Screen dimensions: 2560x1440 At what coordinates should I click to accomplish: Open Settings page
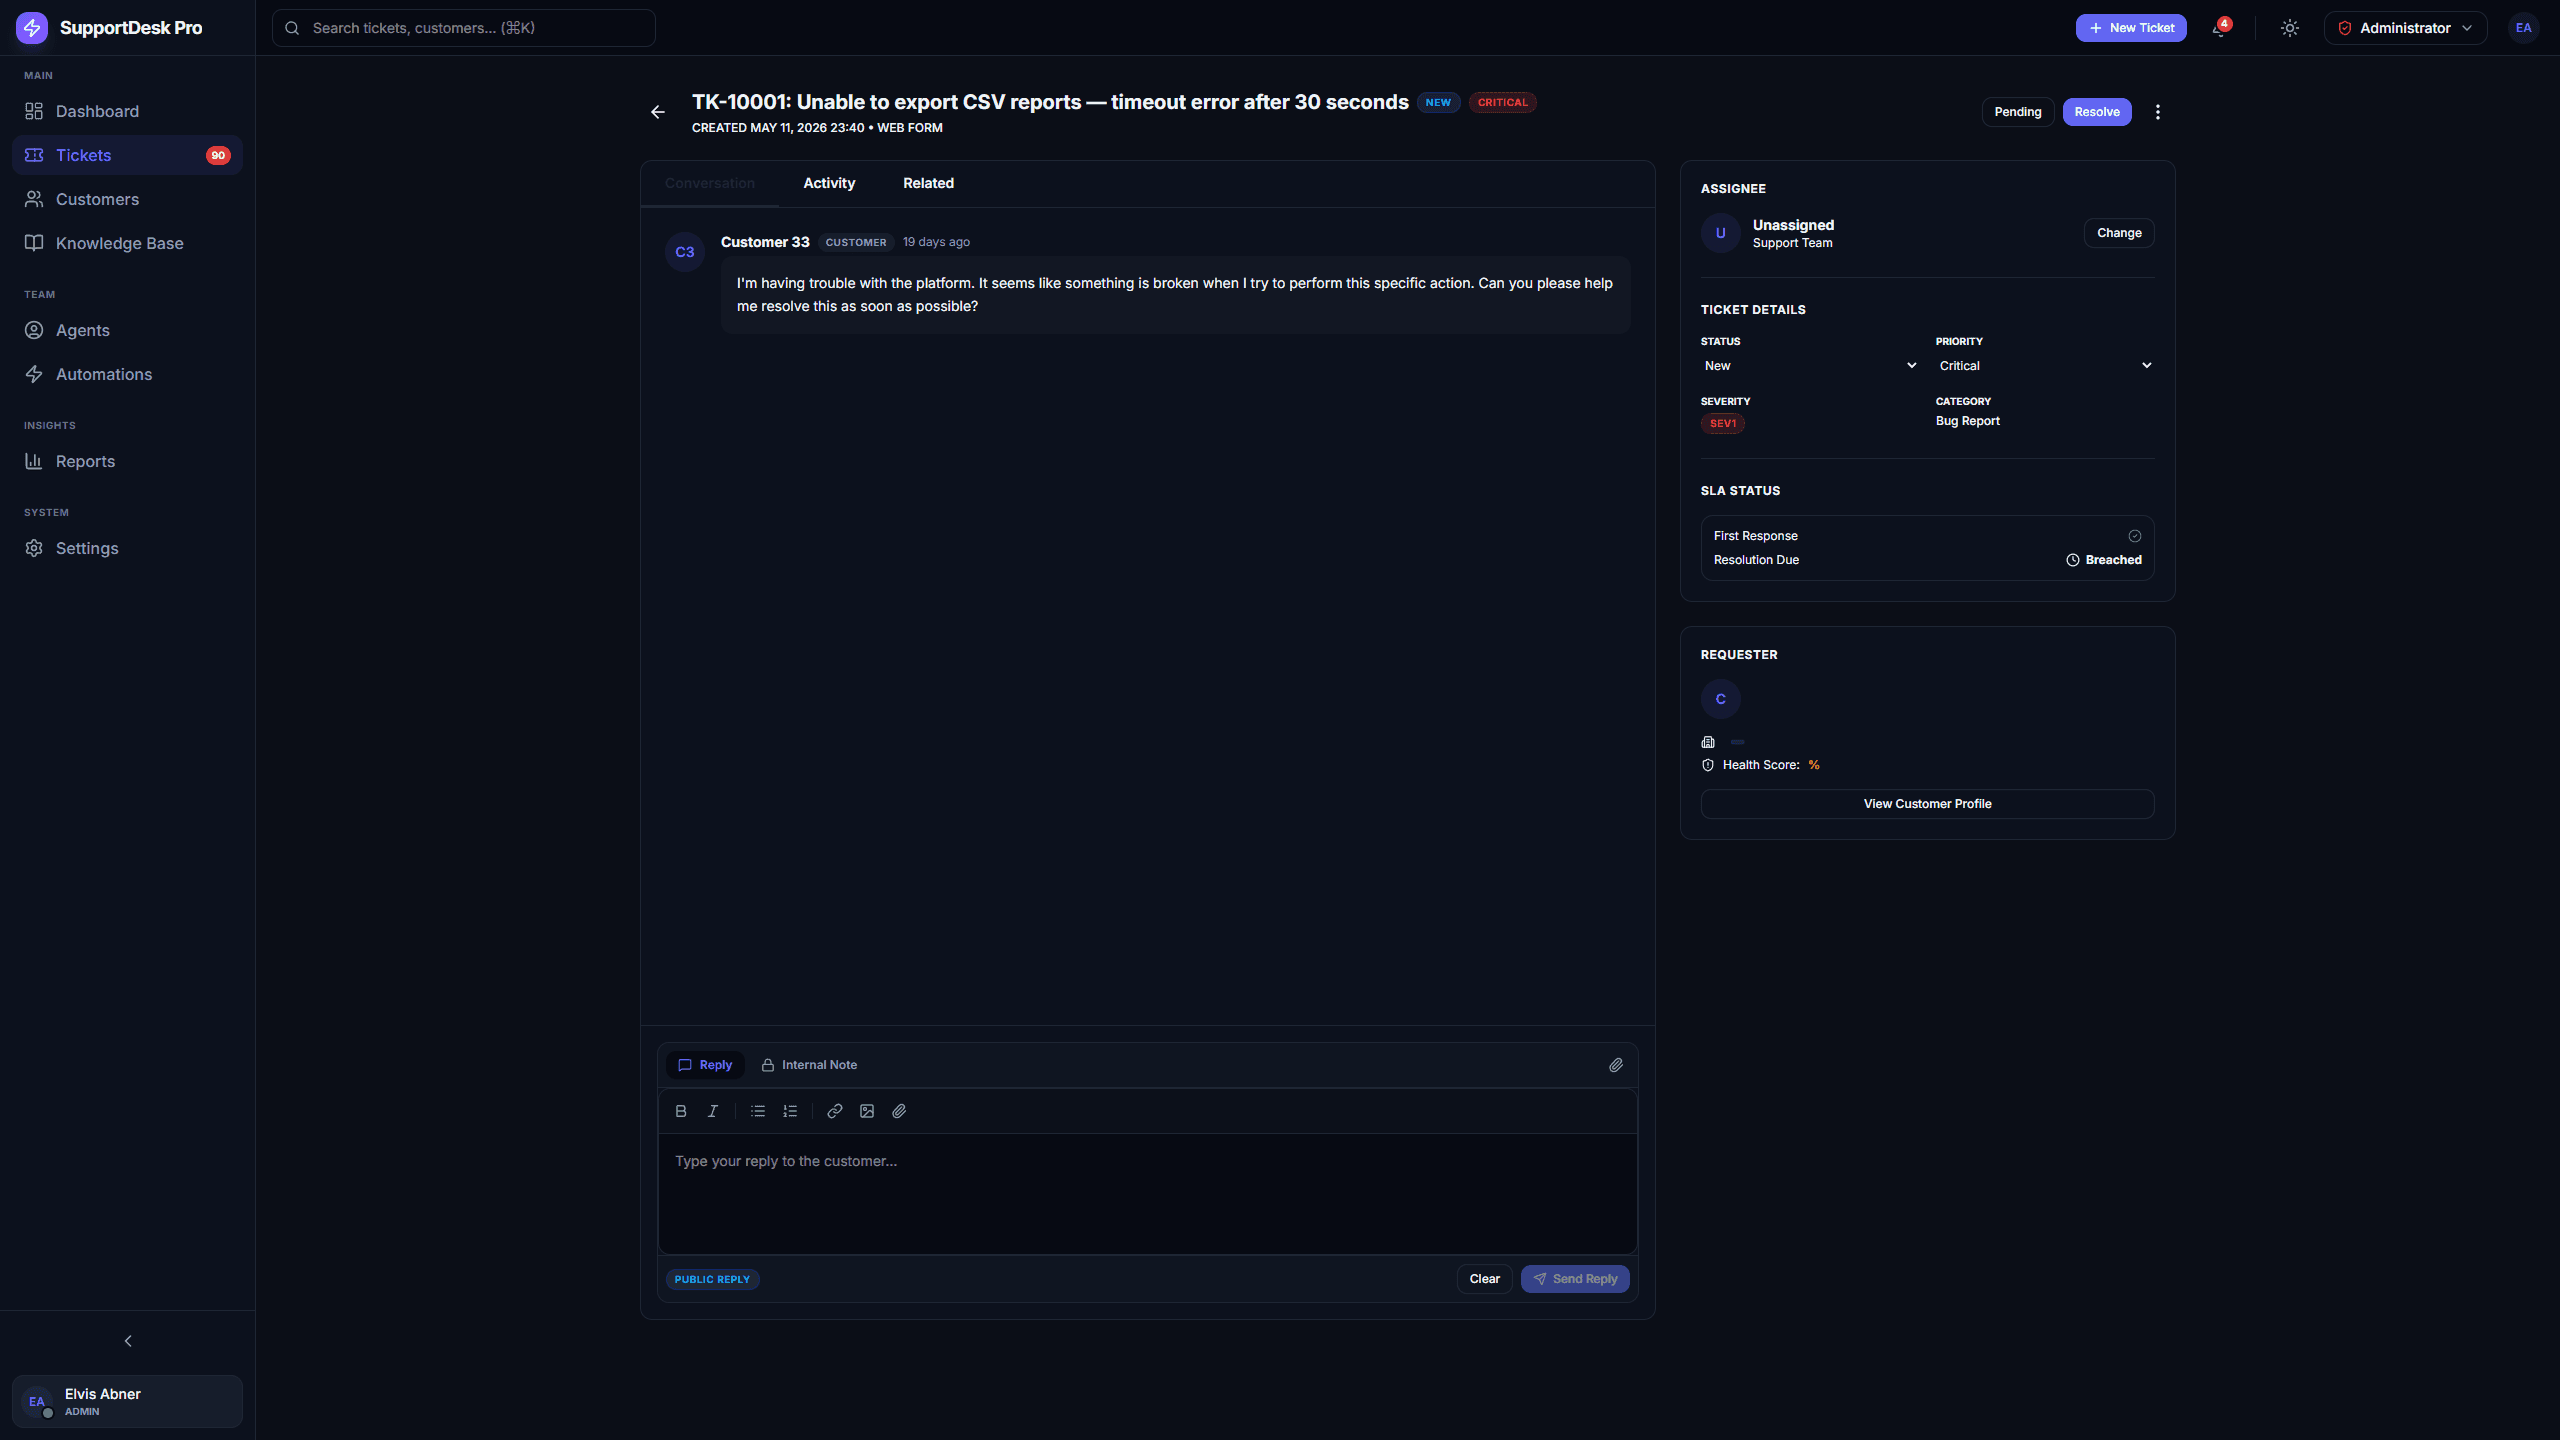click(127, 548)
